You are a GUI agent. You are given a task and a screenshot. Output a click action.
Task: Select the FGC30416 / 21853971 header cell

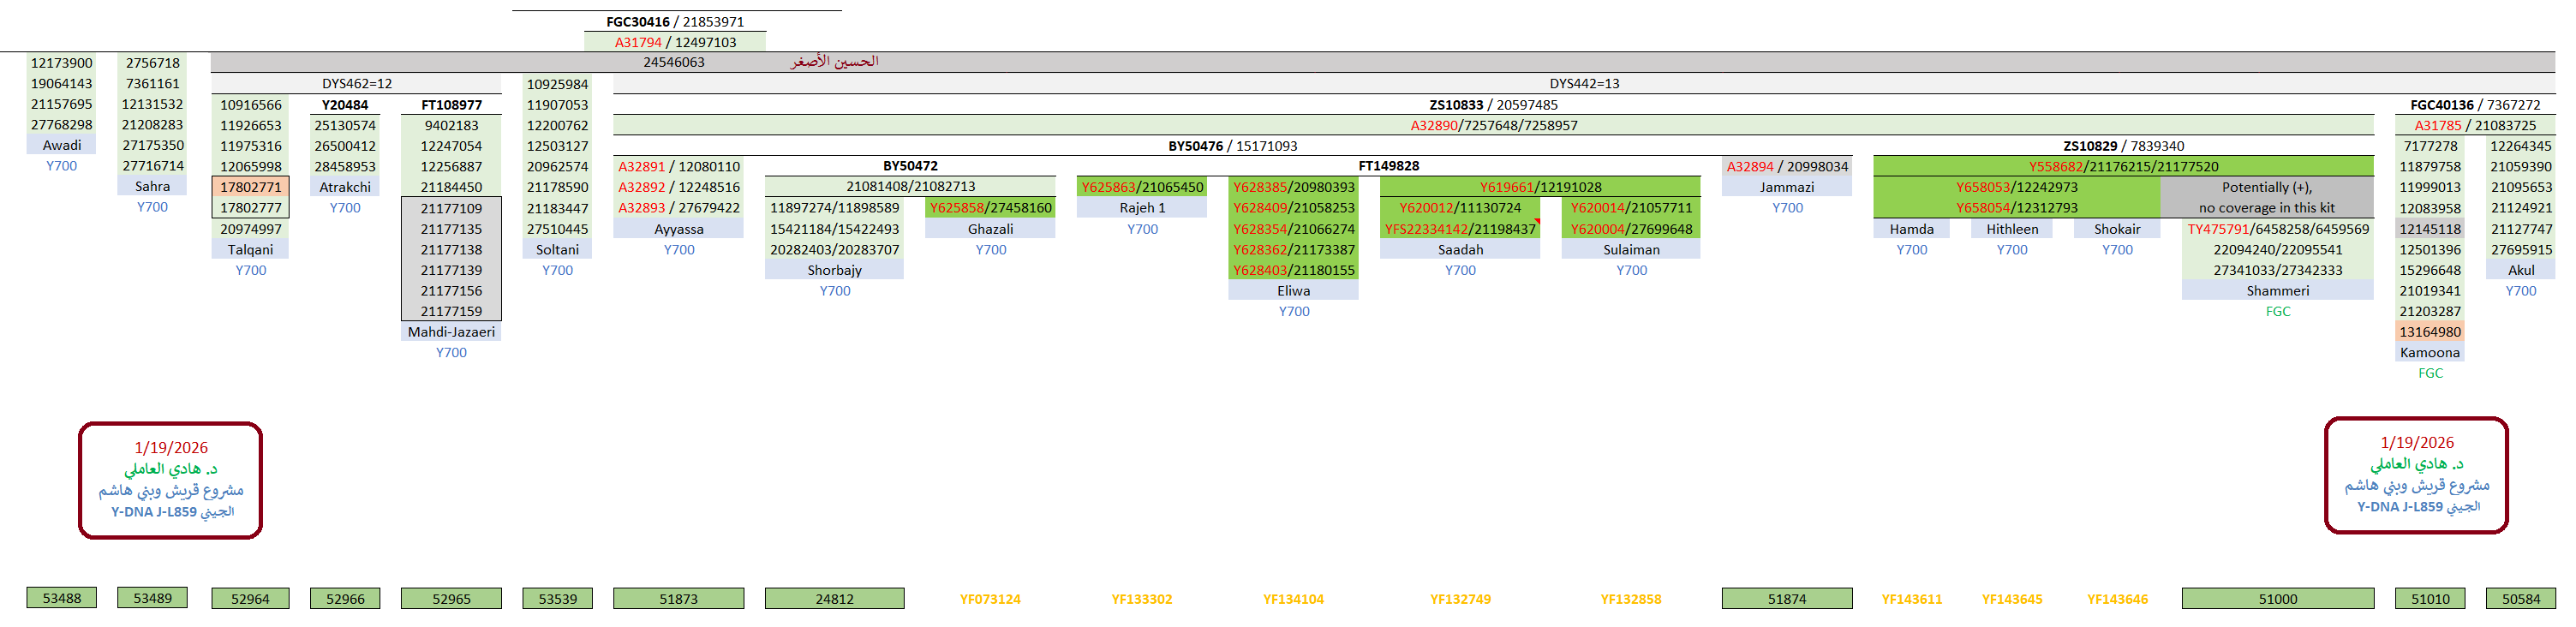tap(675, 22)
